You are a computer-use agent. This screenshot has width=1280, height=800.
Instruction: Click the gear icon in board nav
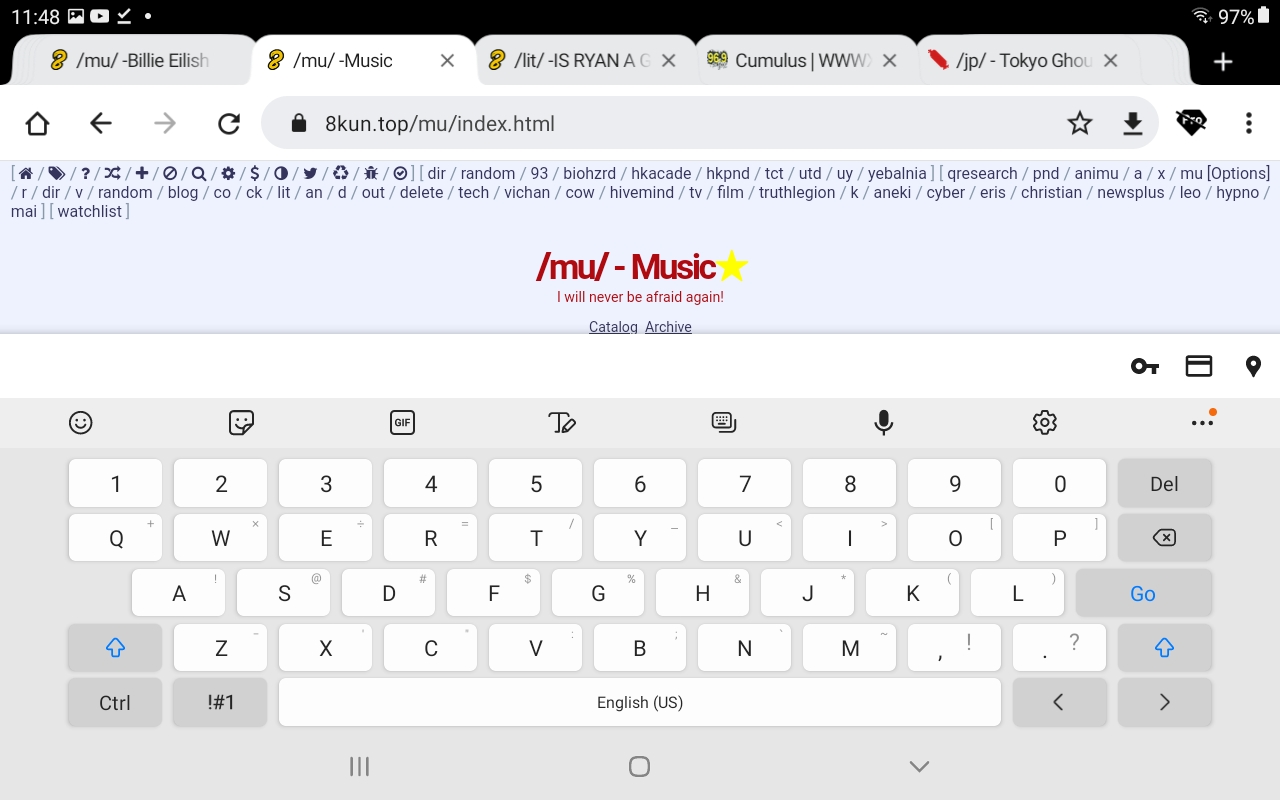pyautogui.click(x=228, y=173)
